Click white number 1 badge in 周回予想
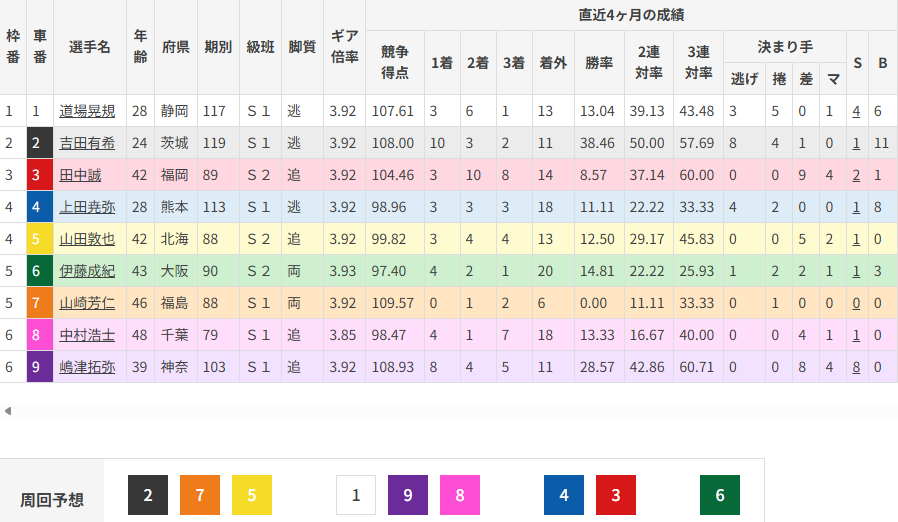Screen dimensions: 898x522 pyautogui.click(x=356, y=495)
